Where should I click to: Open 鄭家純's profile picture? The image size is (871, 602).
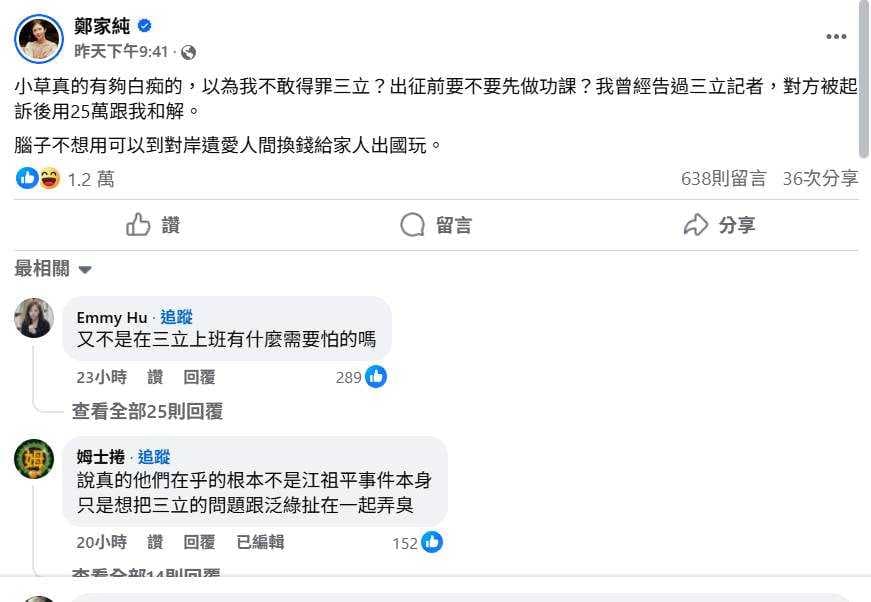(39, 39)
